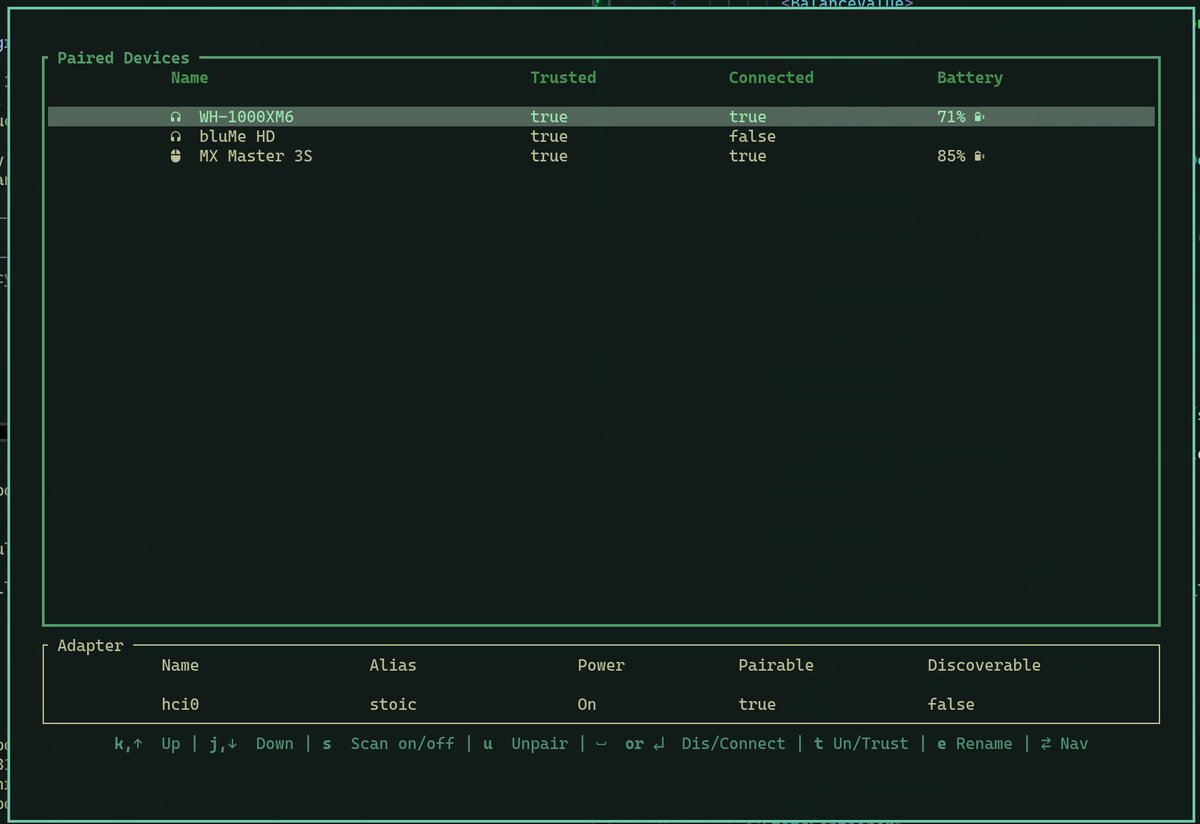The image size is (1200, 824).
Task: Click the Nav shortcut label
Action: [1074, 744]
